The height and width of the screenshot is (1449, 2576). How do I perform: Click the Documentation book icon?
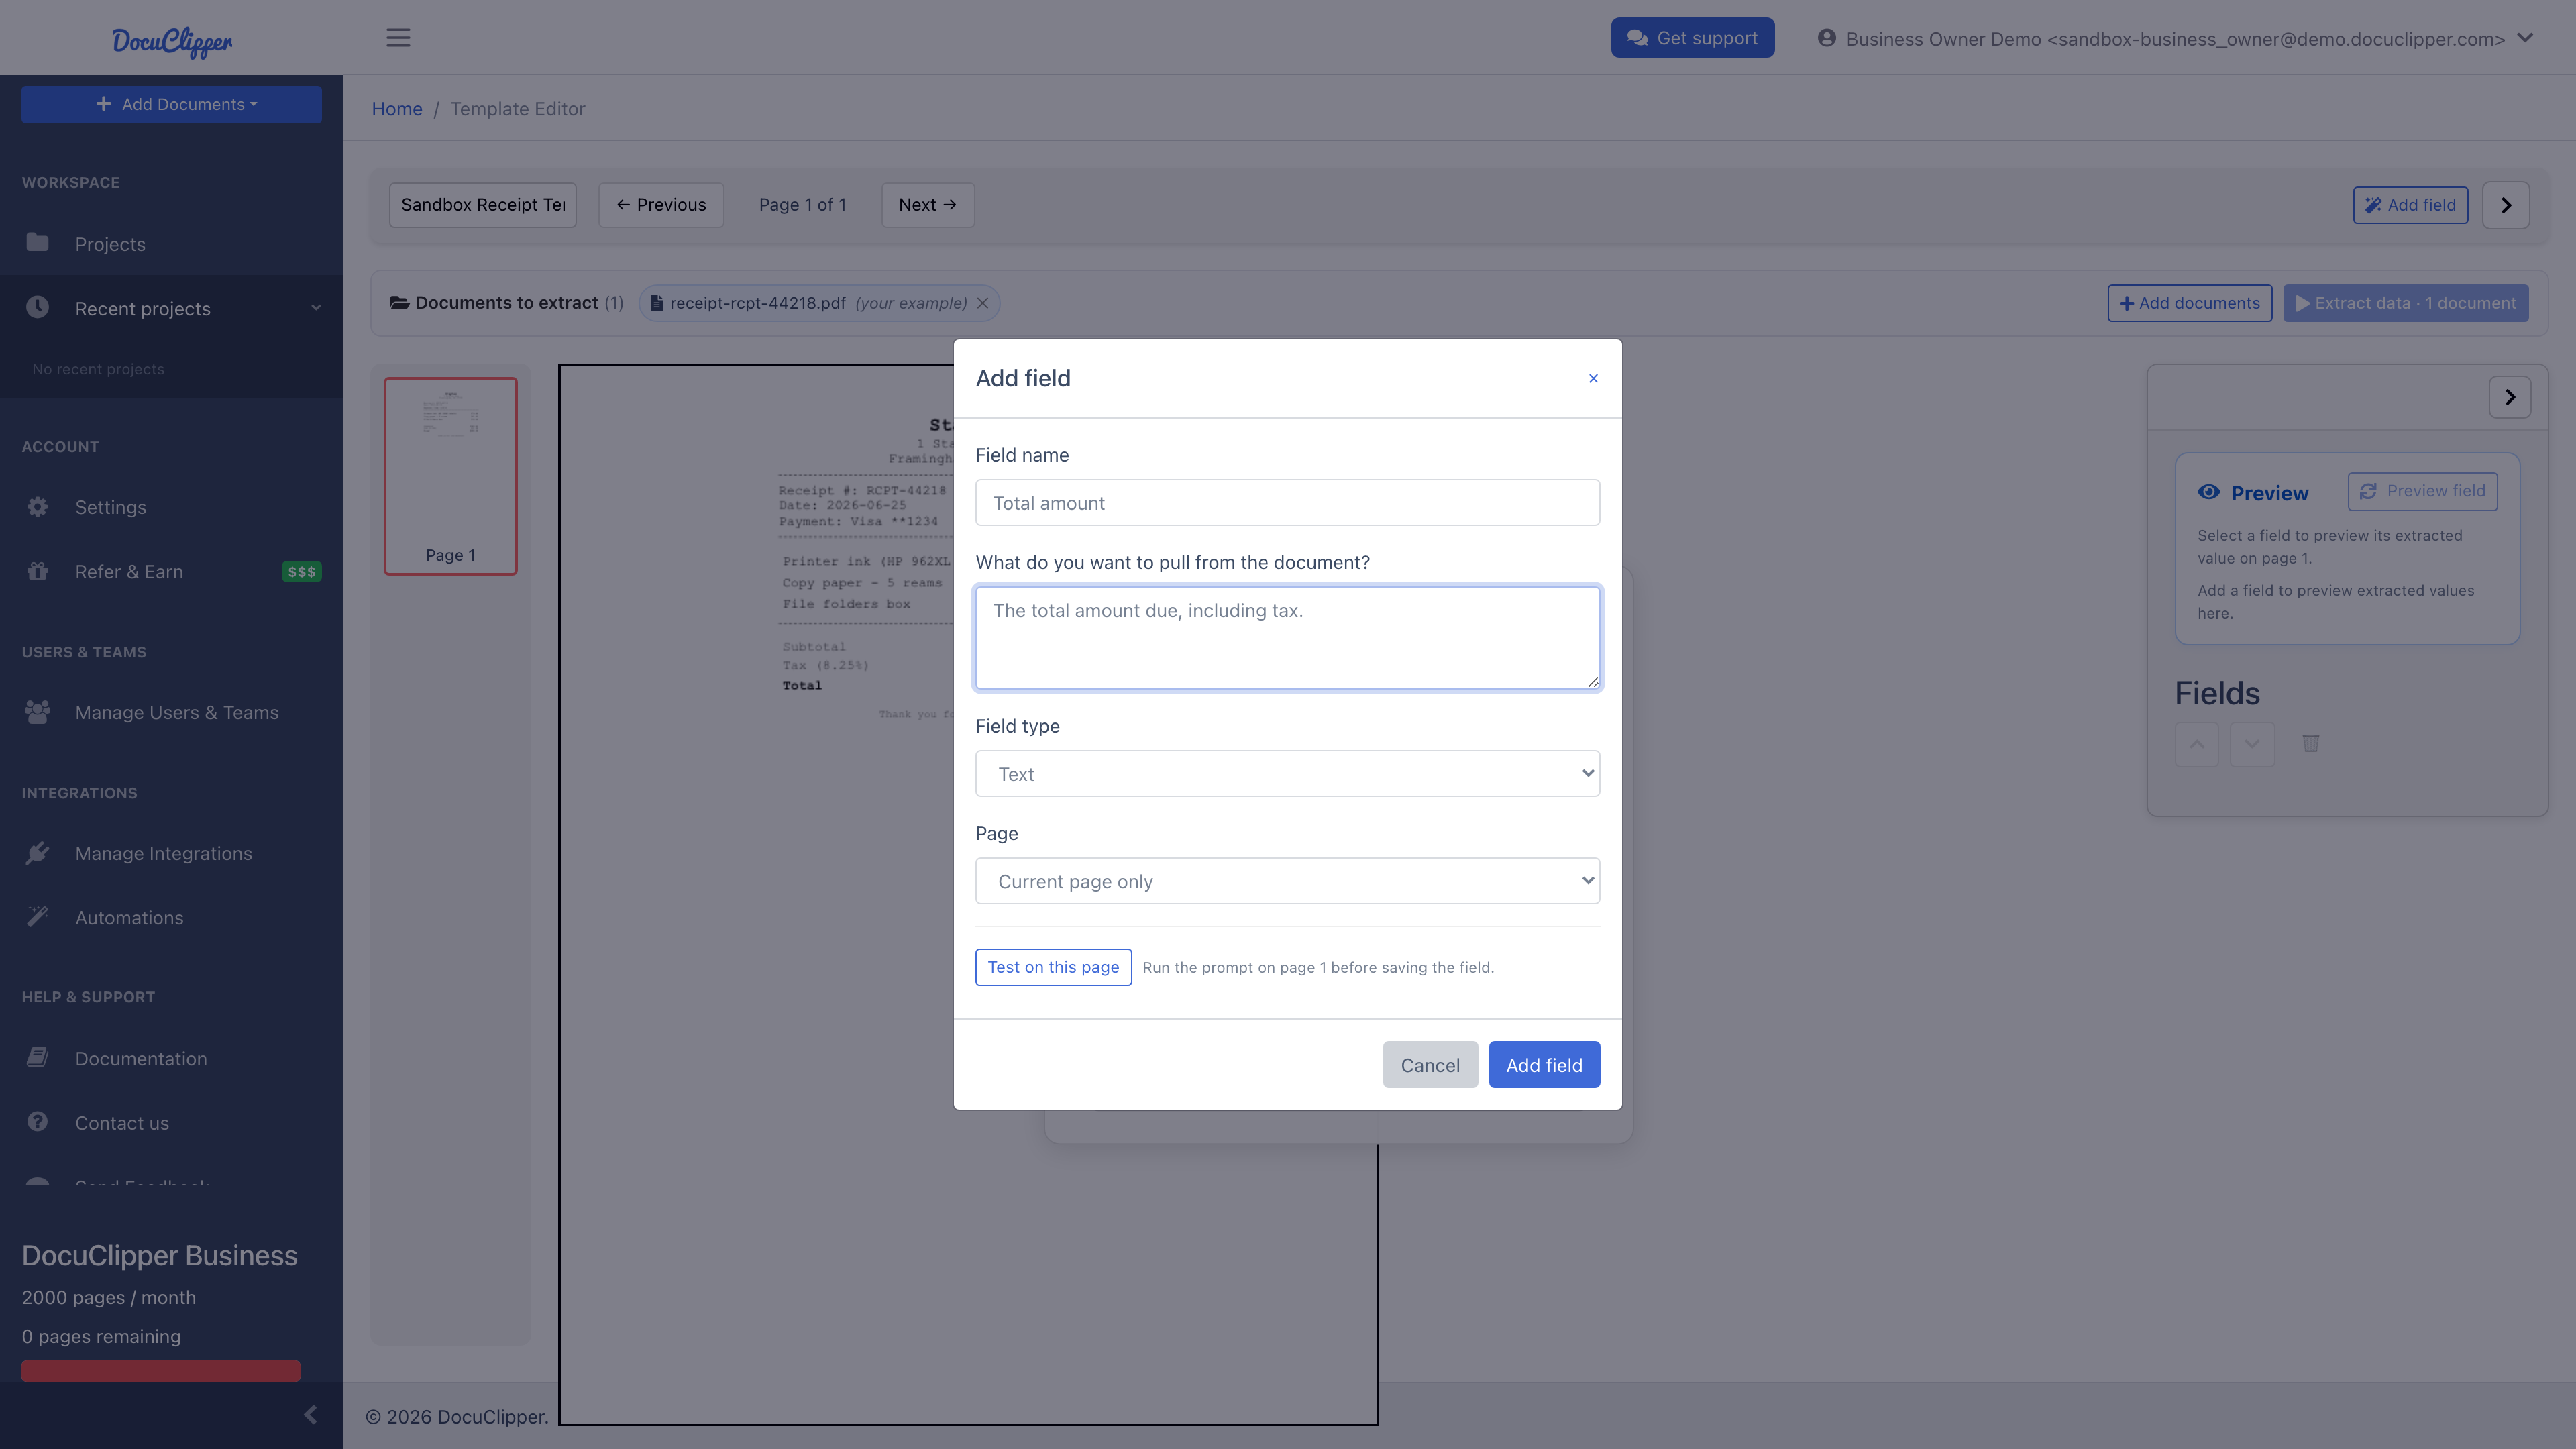pyautogui.click(x=38, y=1057)
